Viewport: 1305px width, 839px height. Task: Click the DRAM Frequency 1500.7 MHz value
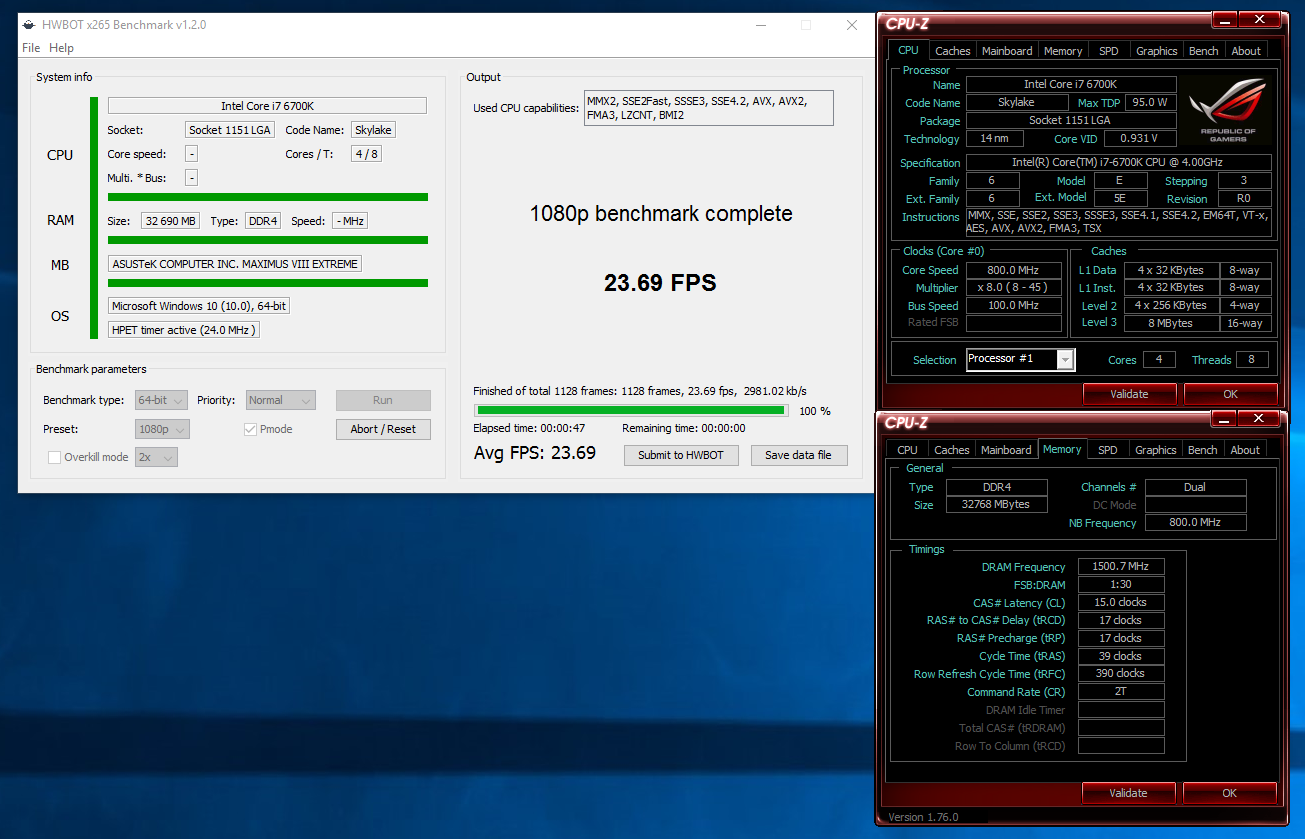[1121, 567]
